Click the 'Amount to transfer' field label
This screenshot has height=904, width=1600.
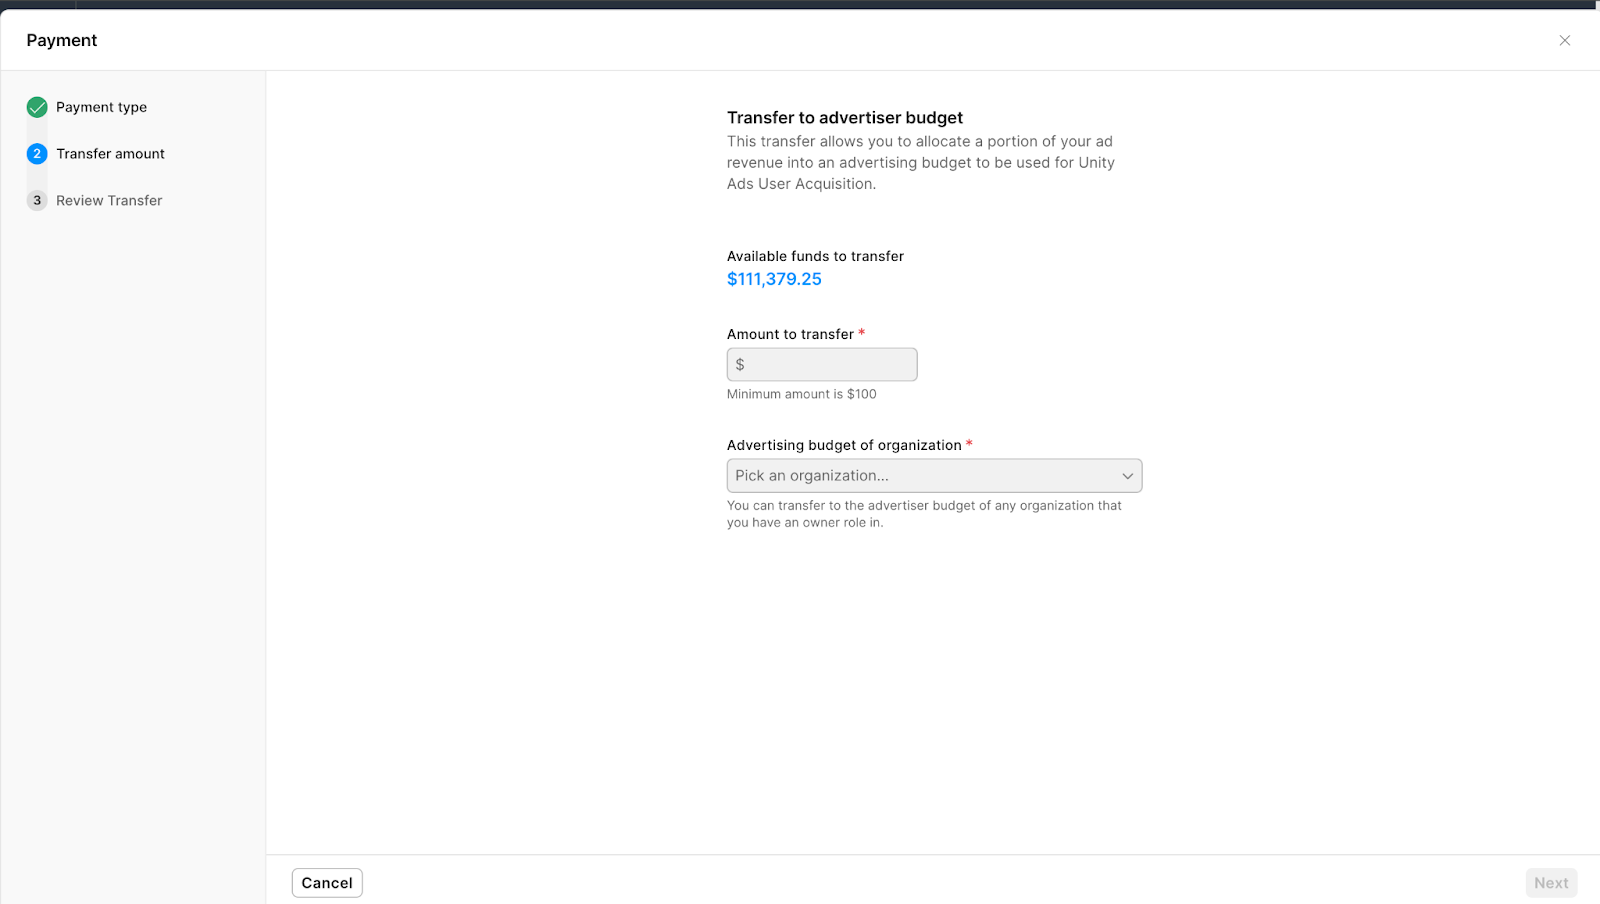(x=790, y=334)
